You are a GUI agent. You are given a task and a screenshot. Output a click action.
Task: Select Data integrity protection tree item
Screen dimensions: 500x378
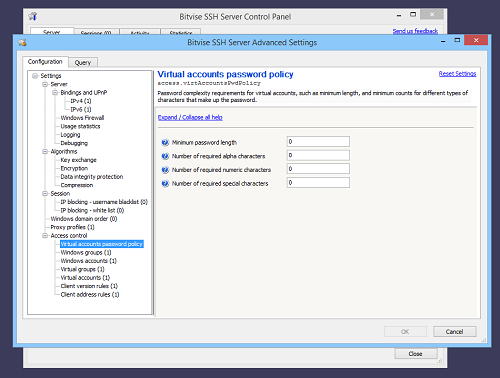point(92,177)
